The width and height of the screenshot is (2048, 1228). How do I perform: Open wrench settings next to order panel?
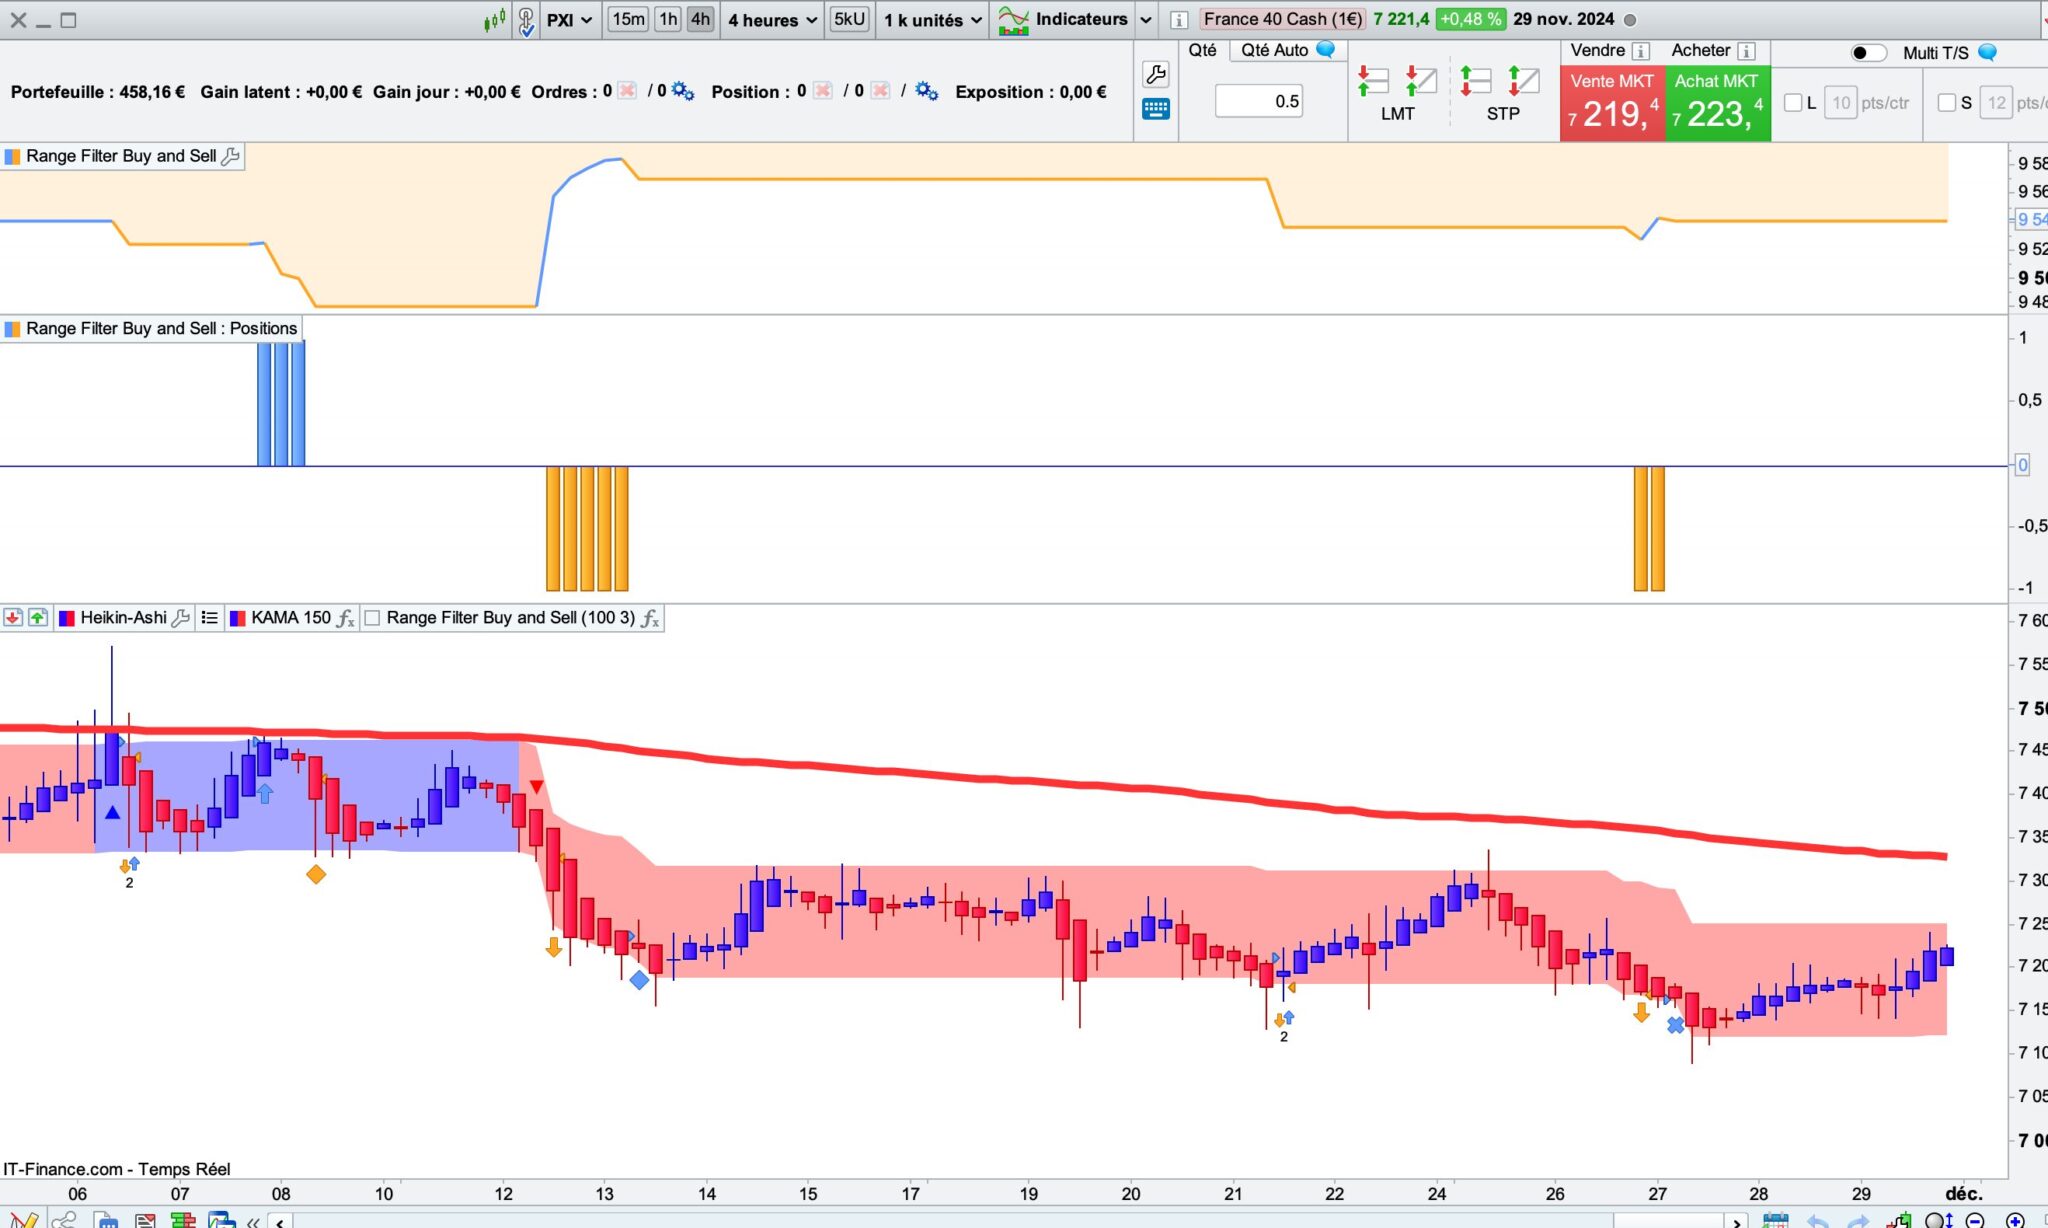click(1155, 73)
